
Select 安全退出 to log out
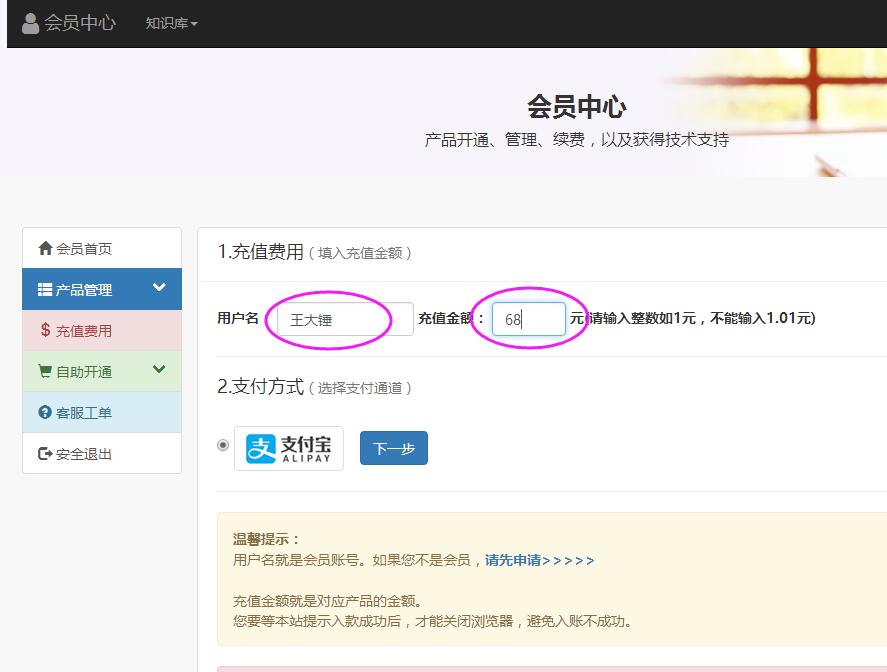coord(84,454)
